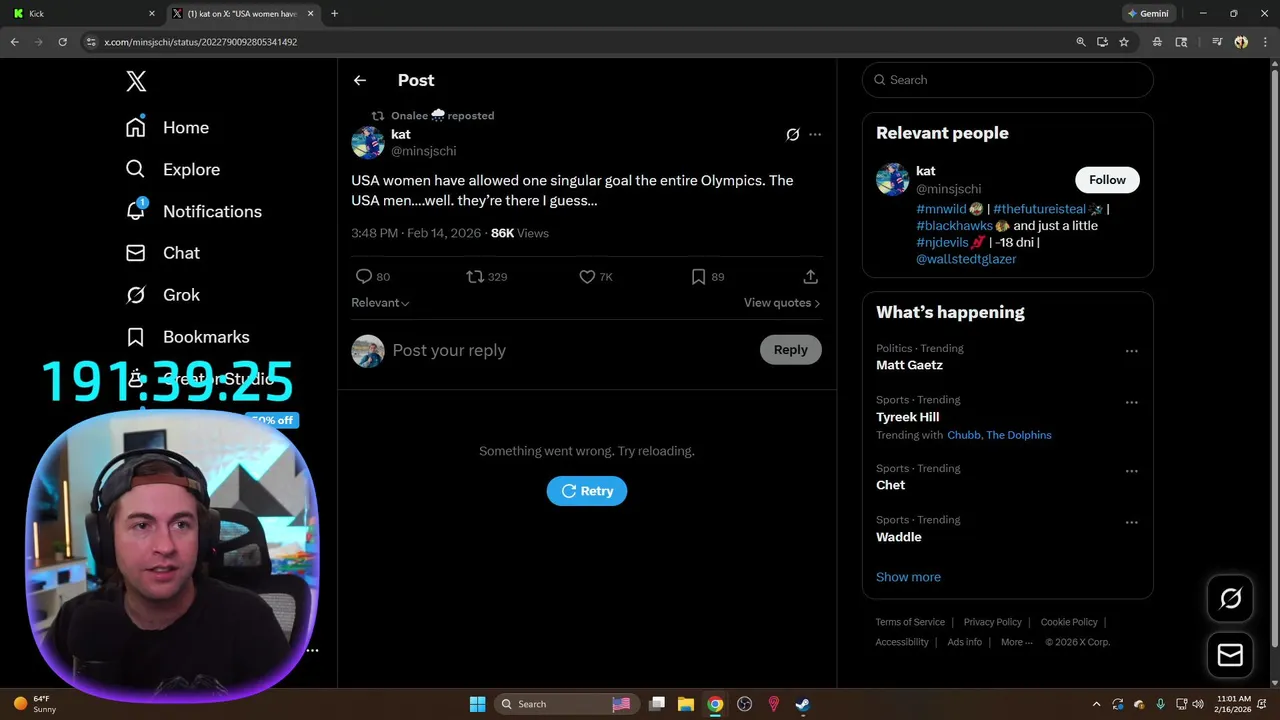1280x720 pixels.
Task: Click the zoom magnifier icon in address bar
Action: point(1080,42)
